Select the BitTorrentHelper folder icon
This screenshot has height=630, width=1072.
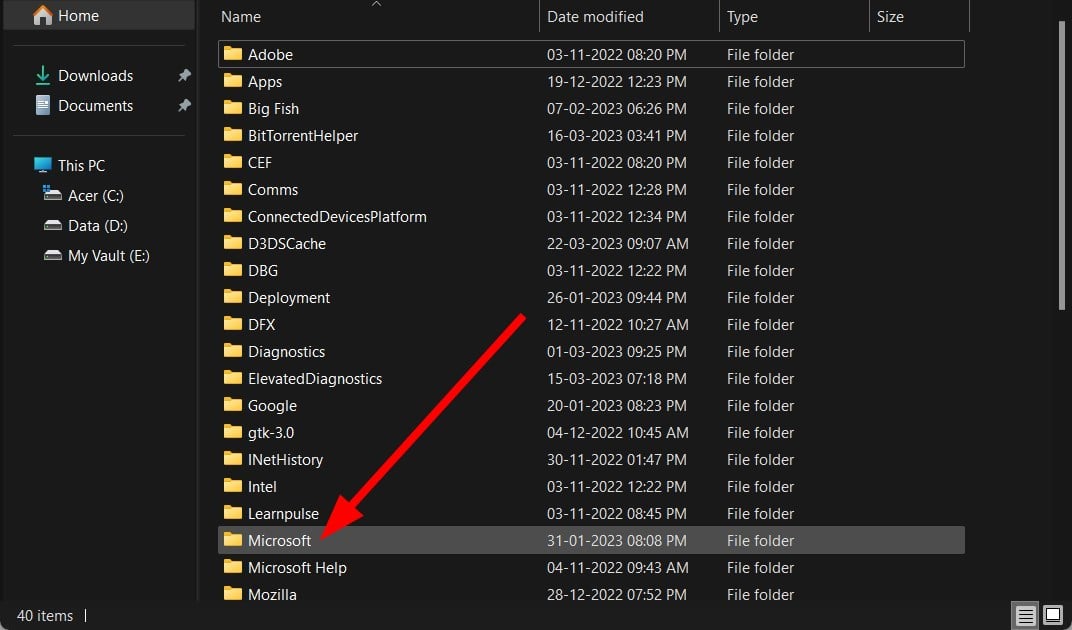(233, 135)
